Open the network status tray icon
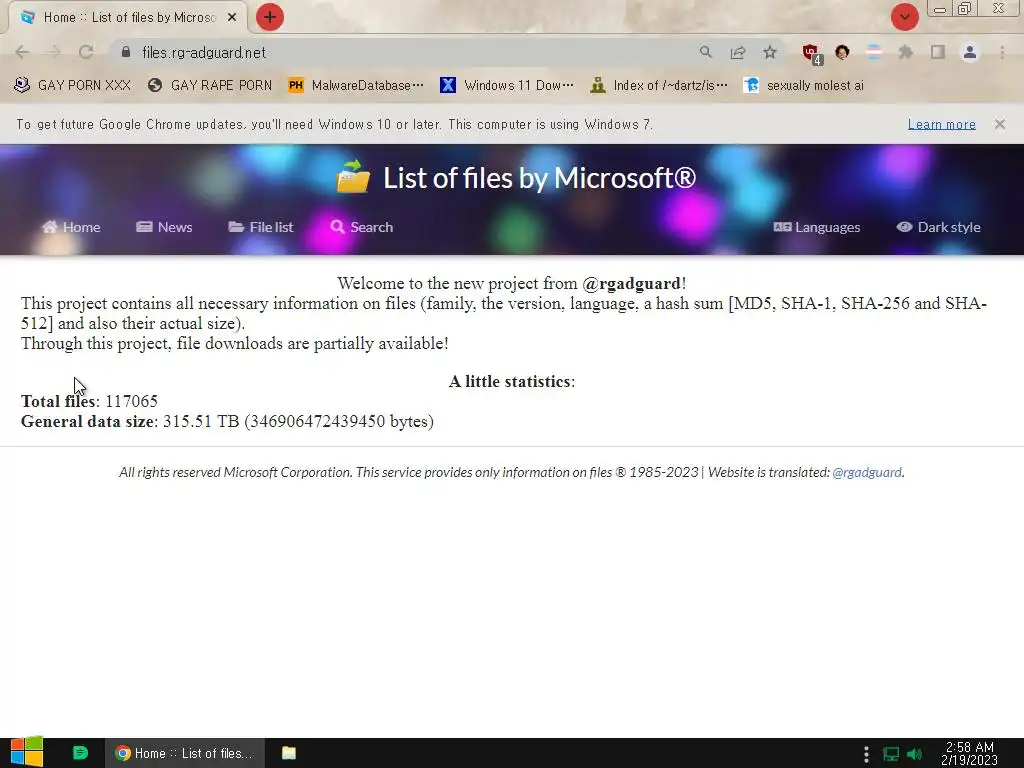 [891, 754]
